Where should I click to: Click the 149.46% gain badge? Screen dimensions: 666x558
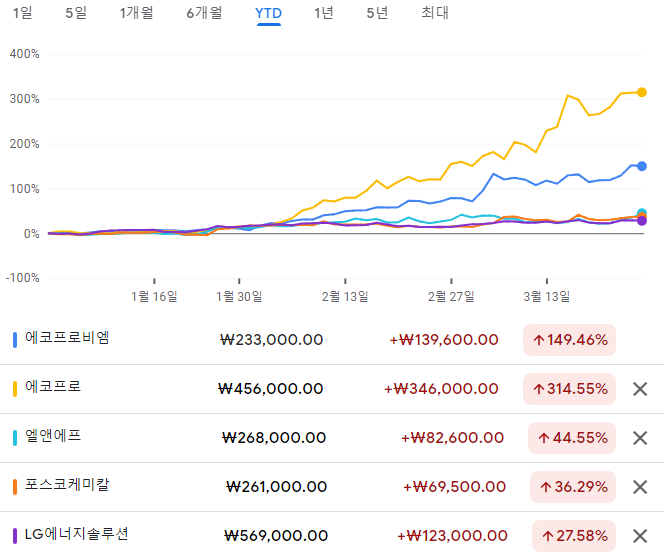pyautogui.click(x=569, y=340)
